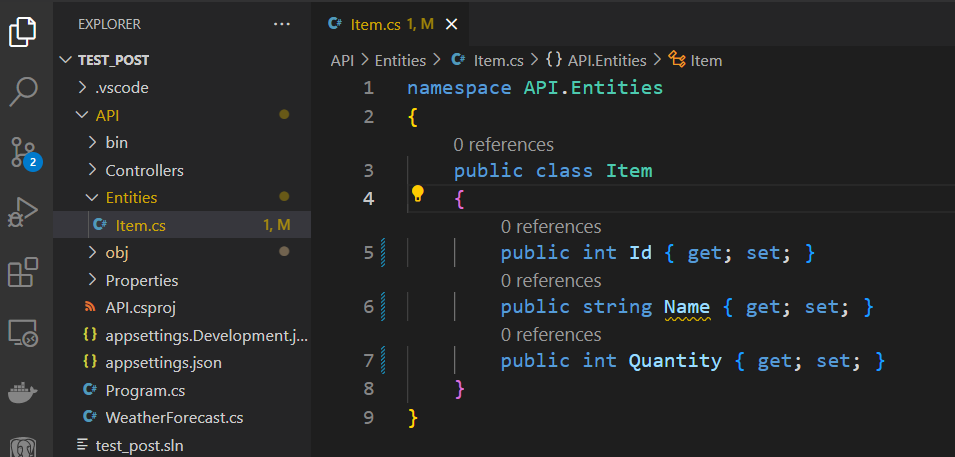Open test_post.sln file
Screen dimensions: 955x457
click(x=182, y=445)
